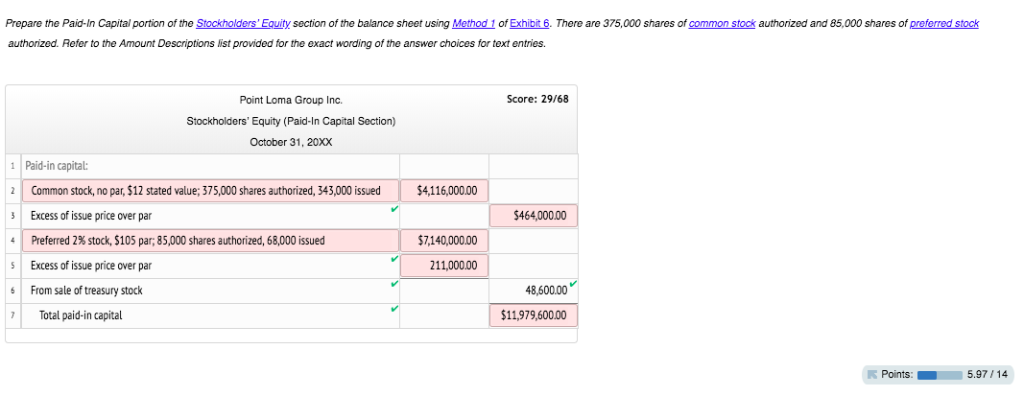
Task: Open the Method 1 link
Action: point(473,24)
